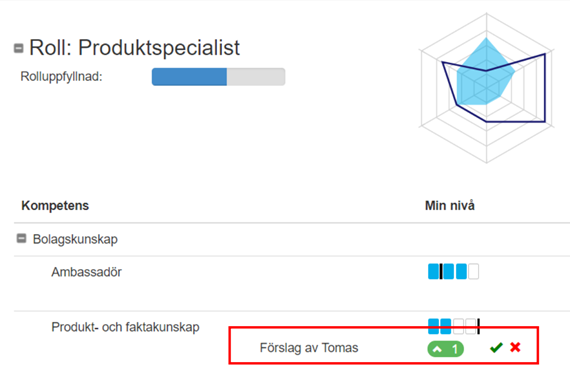Click the Förslag av Tomas text
This screenshot has height=374, width=570.
point(309,348)
